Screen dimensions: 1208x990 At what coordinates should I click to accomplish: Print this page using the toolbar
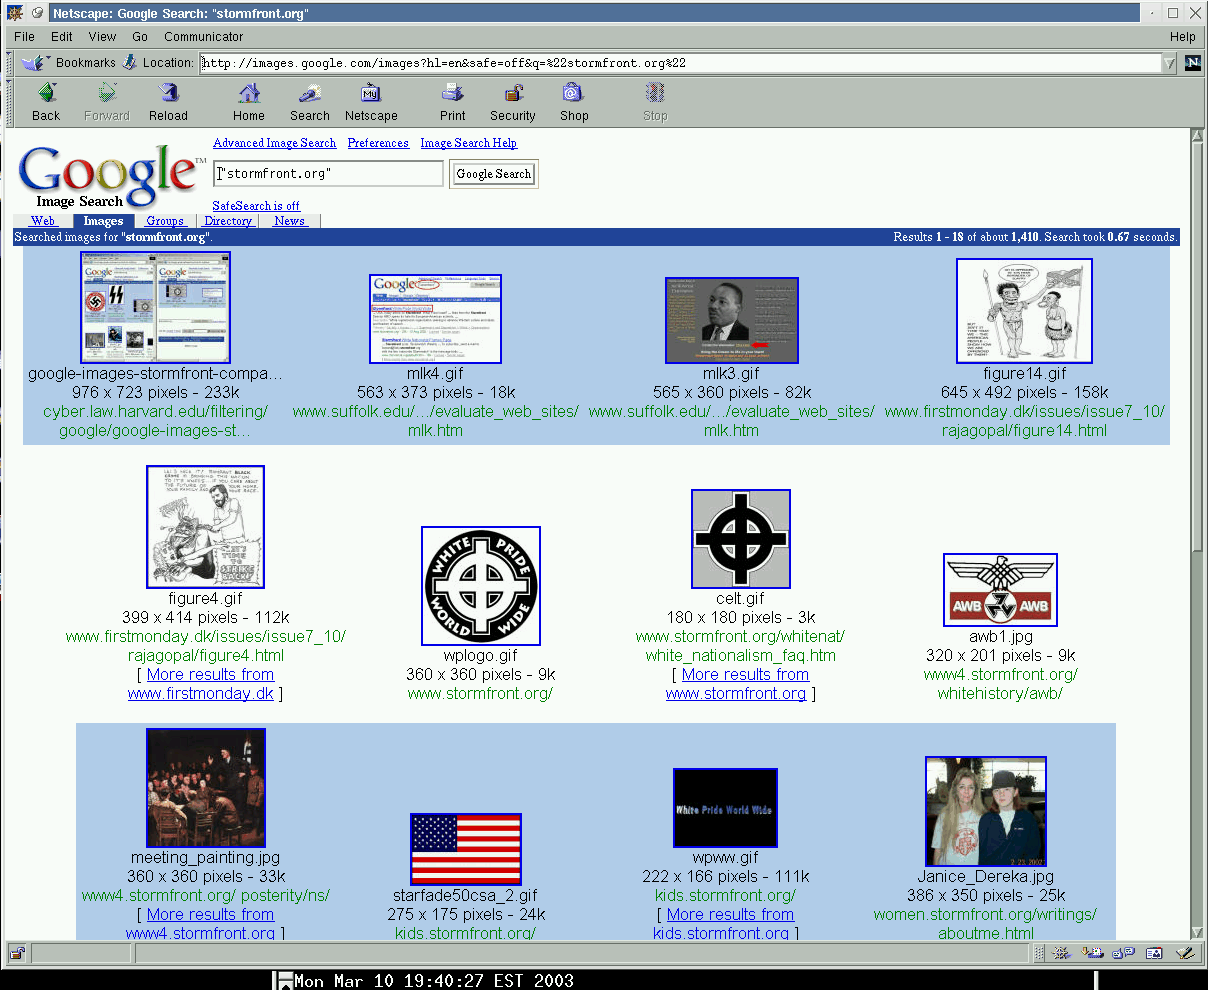pyautogui.click(x=453, y=102)
